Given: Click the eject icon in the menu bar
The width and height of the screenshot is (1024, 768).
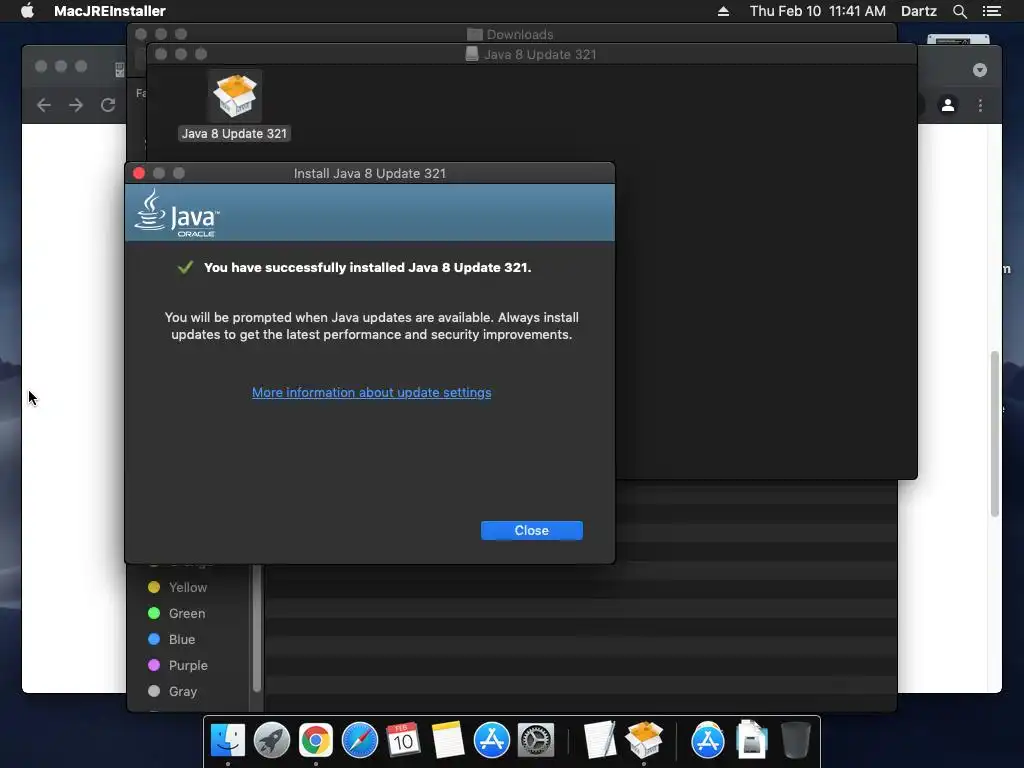Looking at the screenshot, I should [x=723, y=11].
